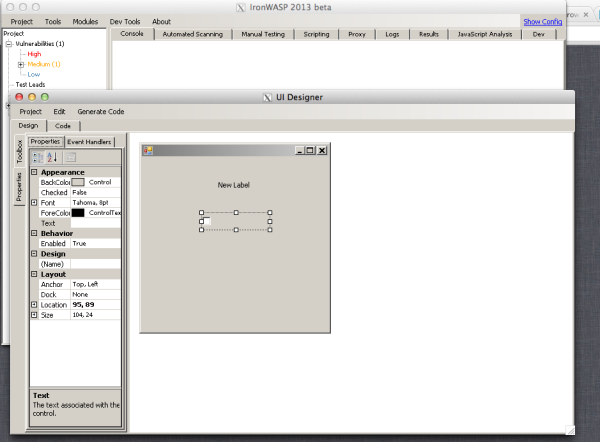Collapse the Layout category
The image size is (600, 442).
(x=34, y=274)
